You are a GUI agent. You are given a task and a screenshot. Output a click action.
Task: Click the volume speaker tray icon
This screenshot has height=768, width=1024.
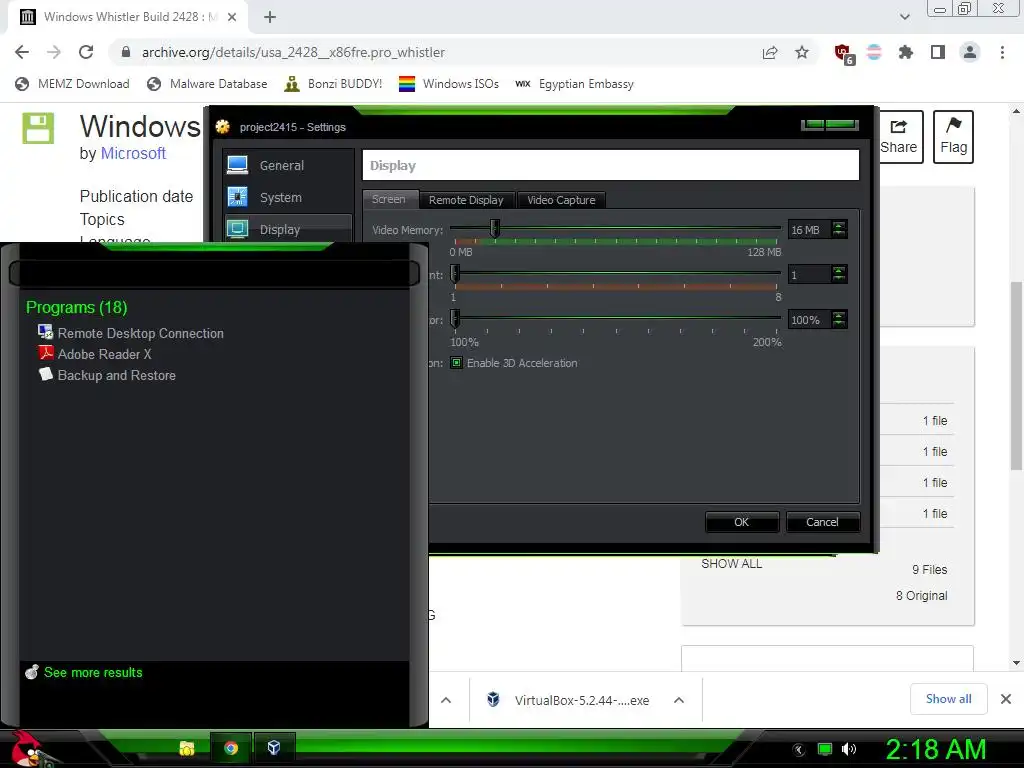pos(849,749)
